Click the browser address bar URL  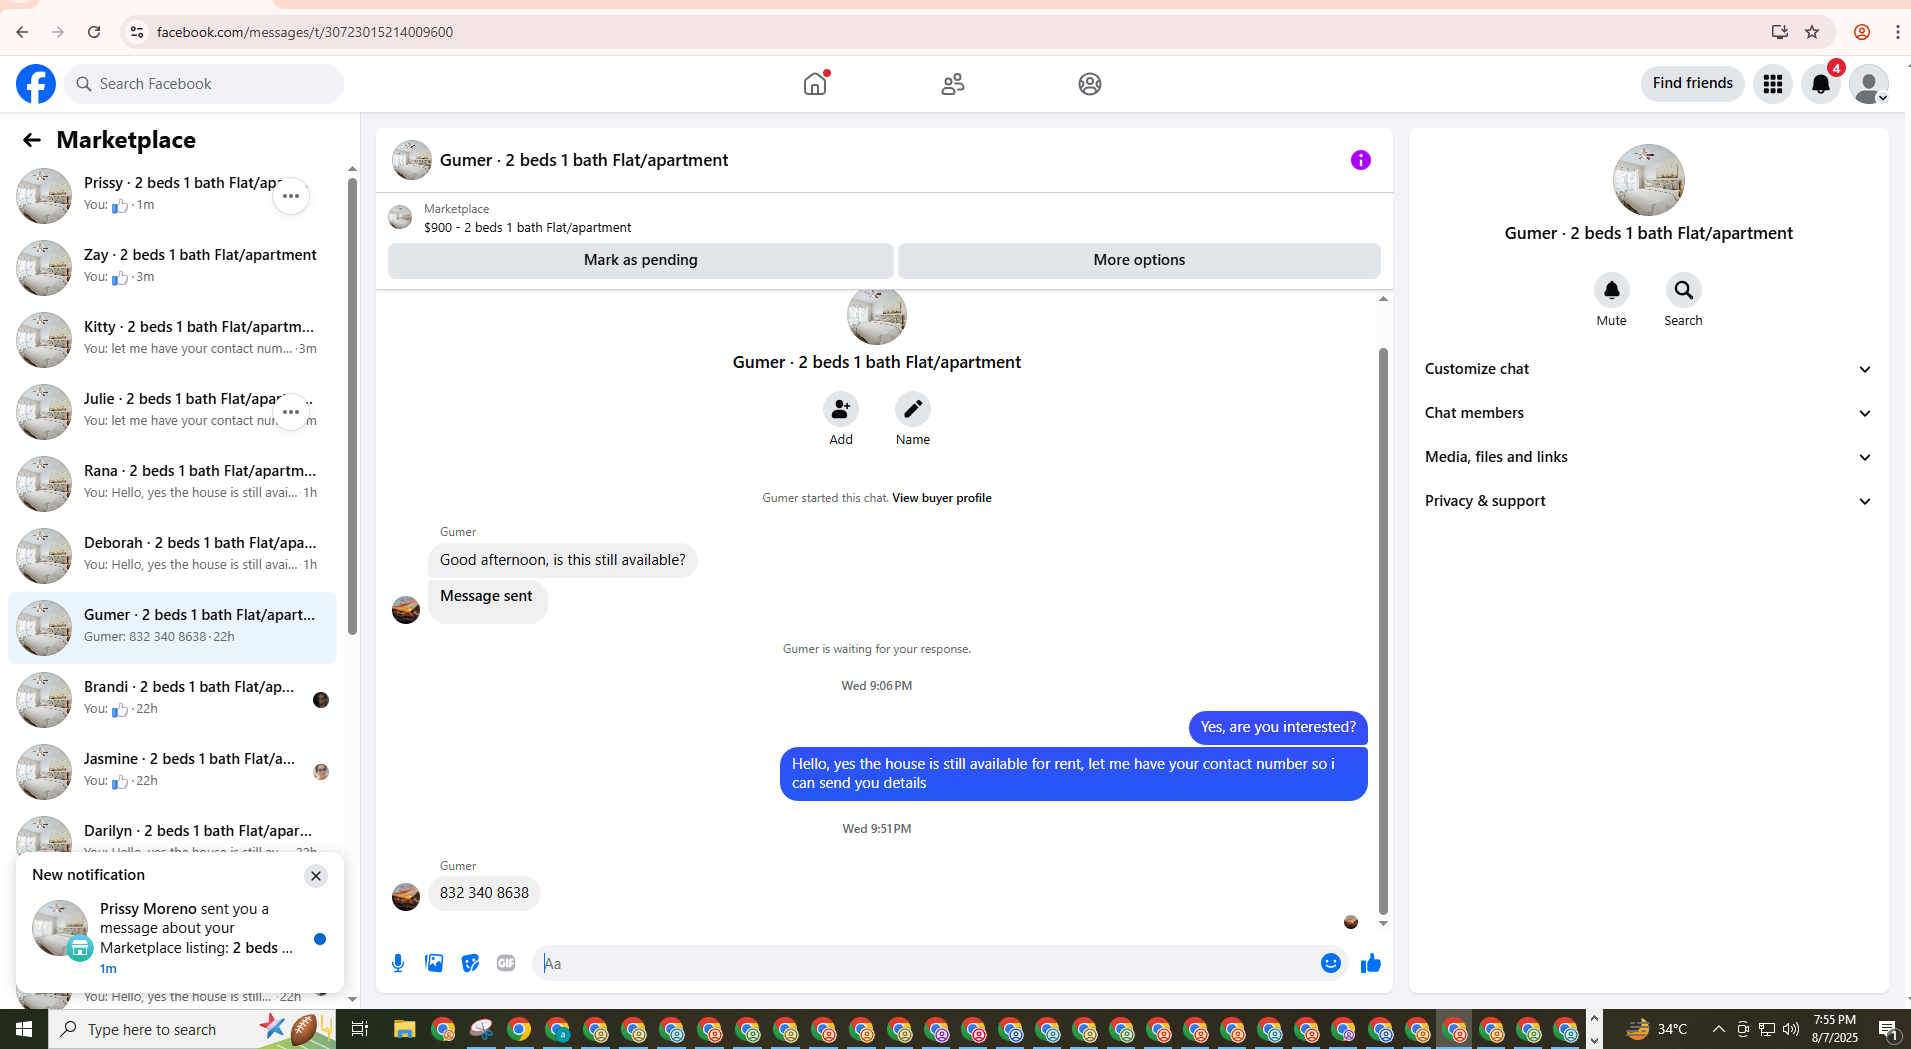305,32
